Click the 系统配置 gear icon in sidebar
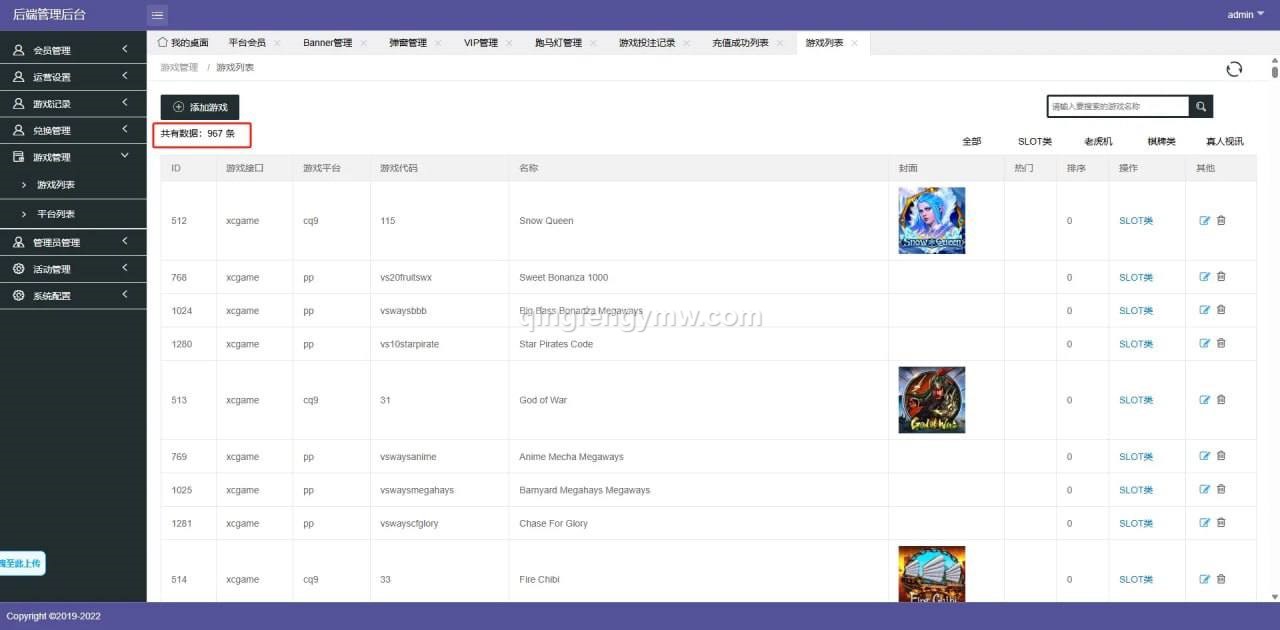 click(17, 295)
